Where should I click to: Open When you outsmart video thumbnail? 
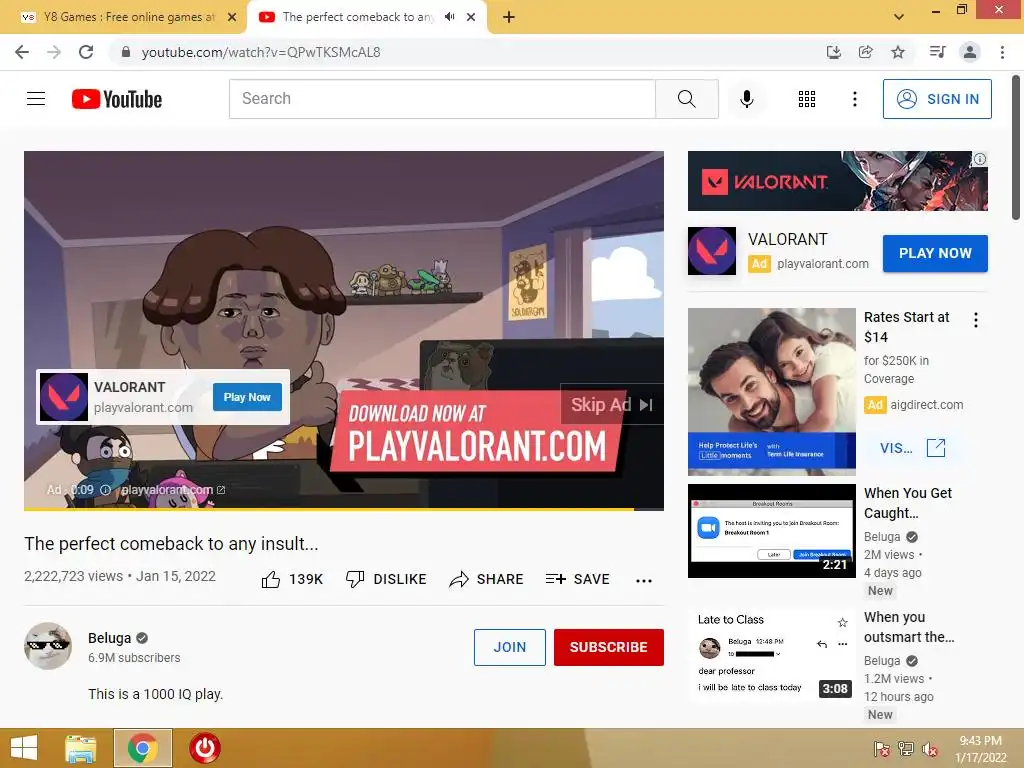coord(771,655)
